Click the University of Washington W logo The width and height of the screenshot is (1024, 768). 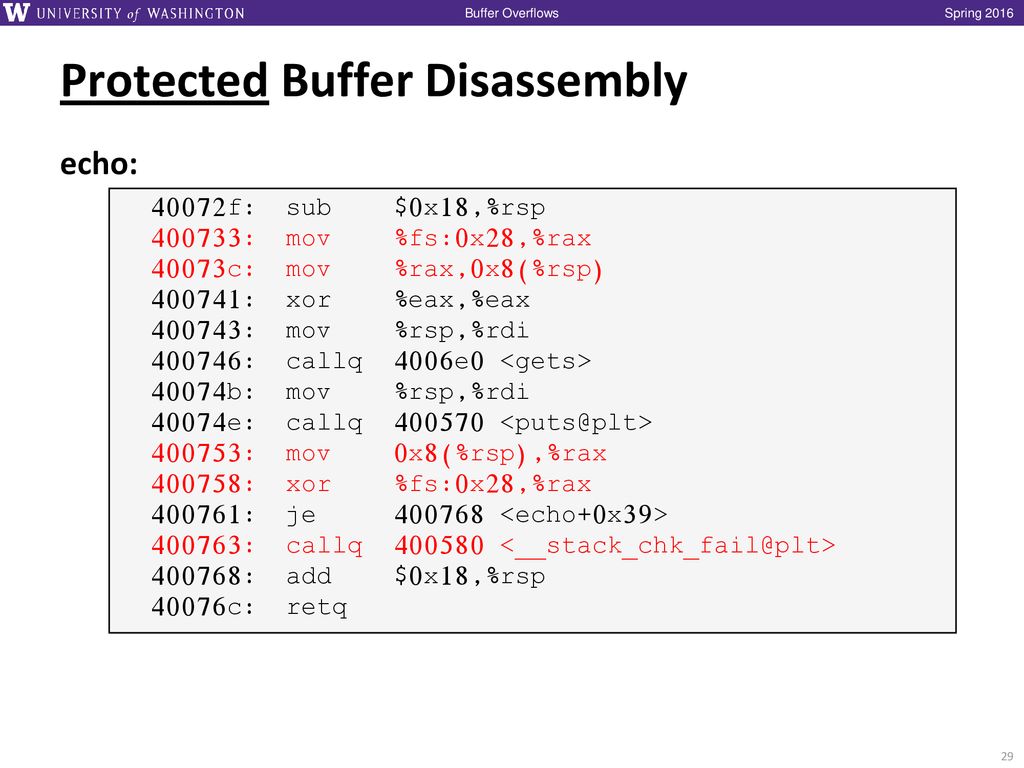point(16,12)
